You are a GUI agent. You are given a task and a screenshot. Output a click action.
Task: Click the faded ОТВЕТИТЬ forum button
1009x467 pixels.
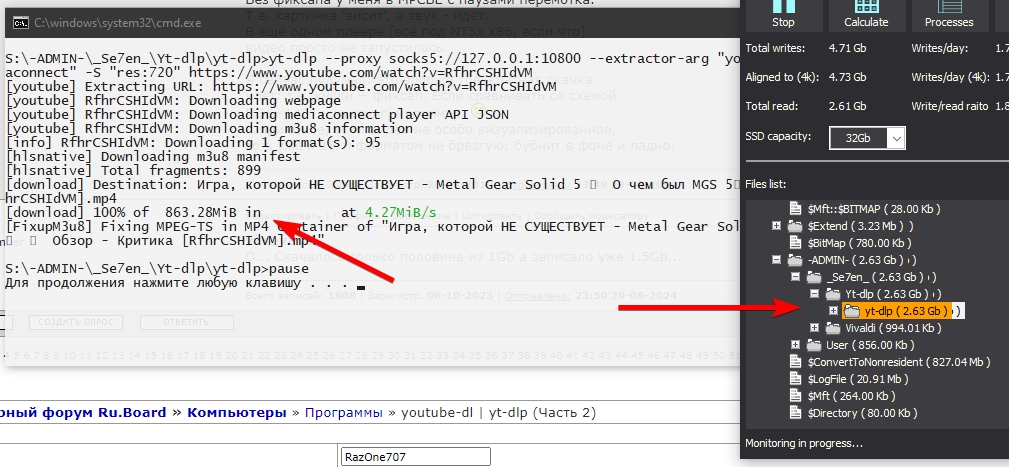click(x=187, y=322)
